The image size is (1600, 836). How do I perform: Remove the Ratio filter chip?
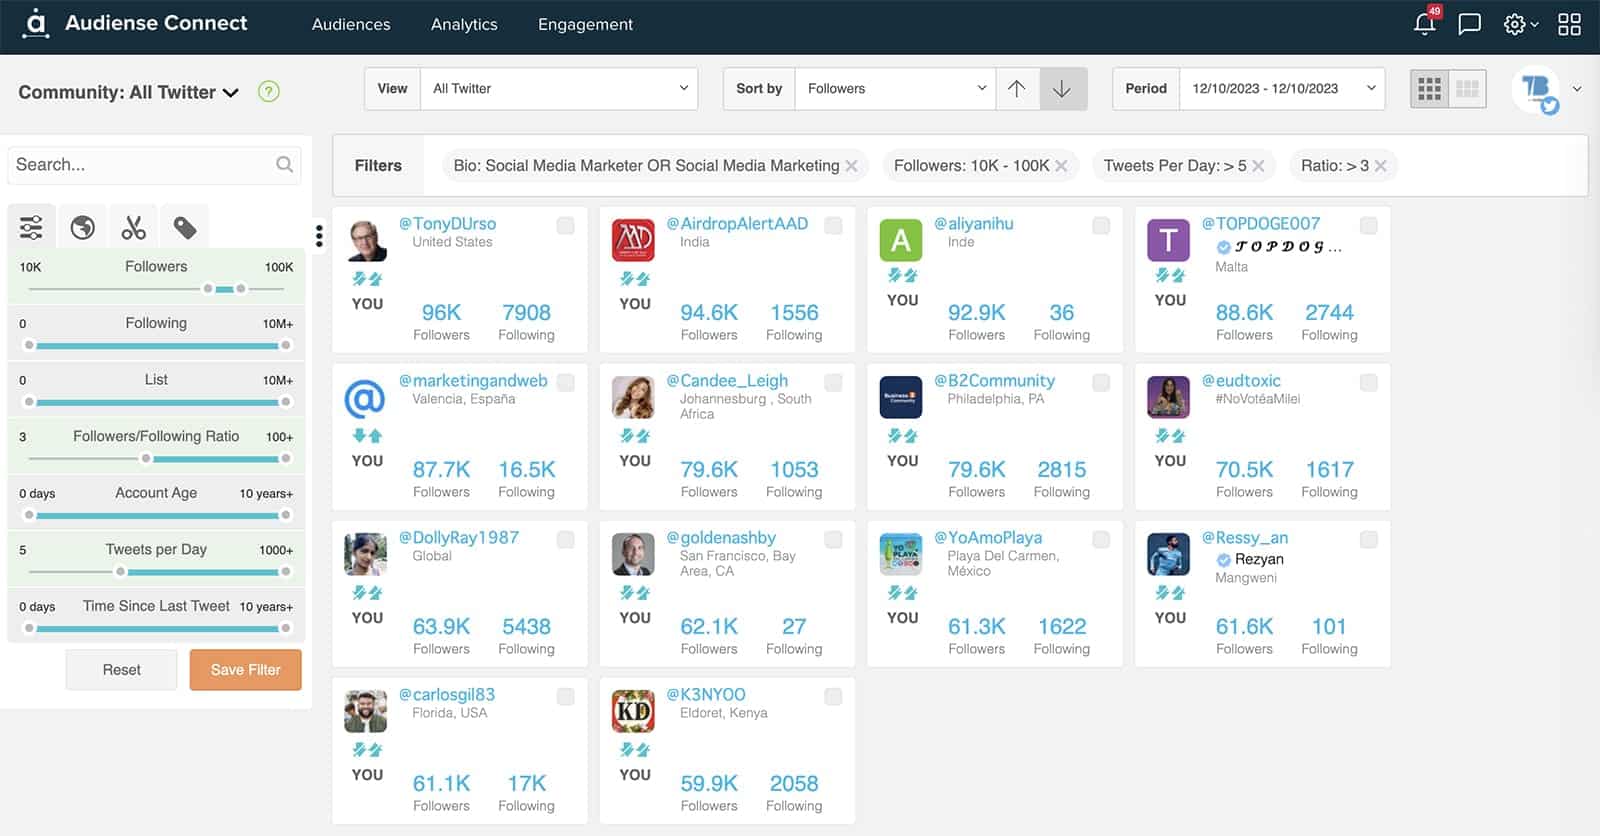(1380, 166)
